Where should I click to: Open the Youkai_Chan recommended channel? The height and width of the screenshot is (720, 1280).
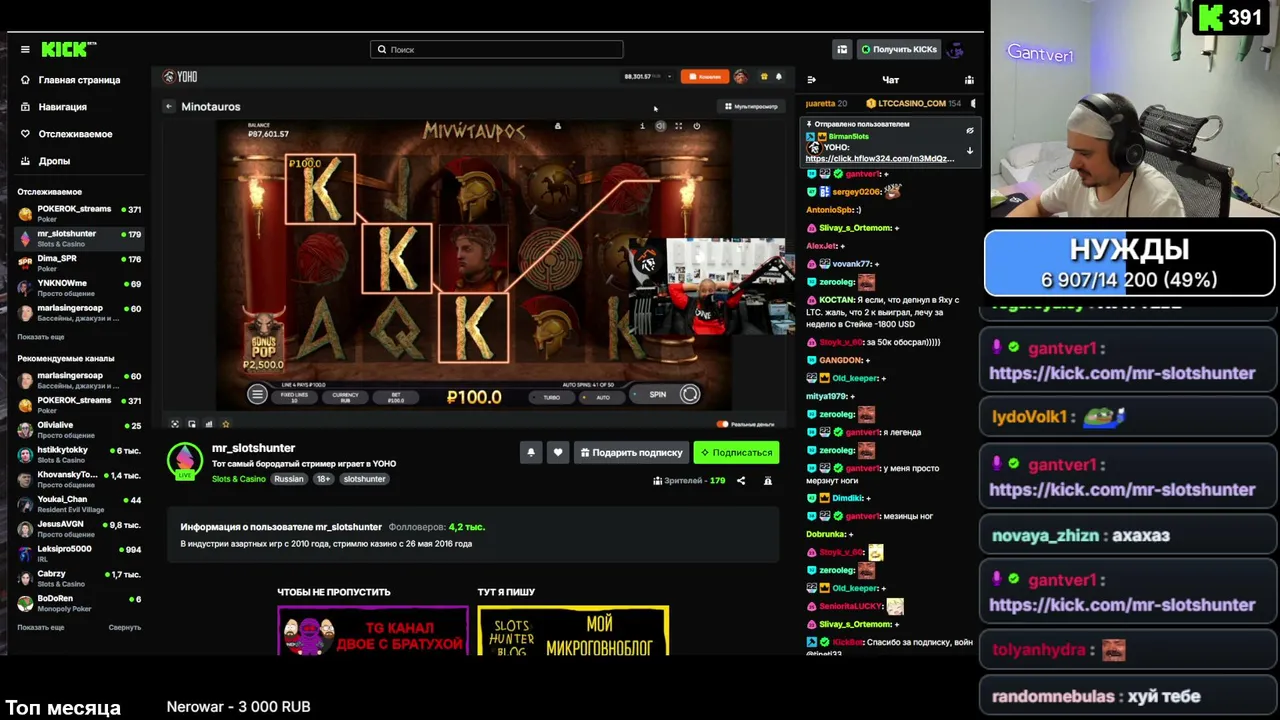point(80,504)
